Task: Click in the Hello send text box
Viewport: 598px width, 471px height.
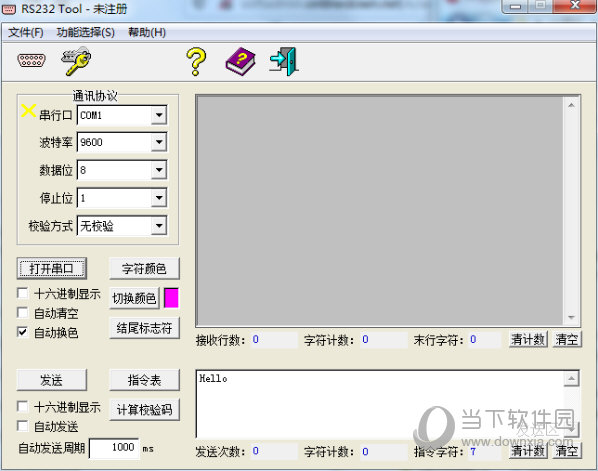Action: pos(379,403)
